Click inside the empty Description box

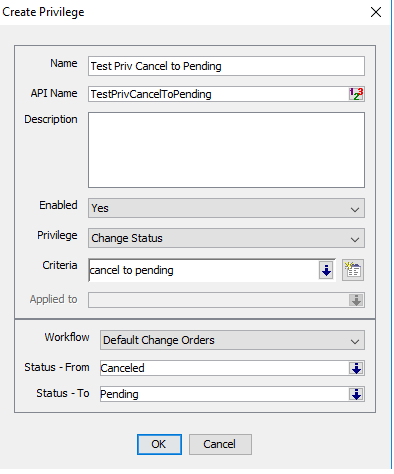[x=226, y=150]
